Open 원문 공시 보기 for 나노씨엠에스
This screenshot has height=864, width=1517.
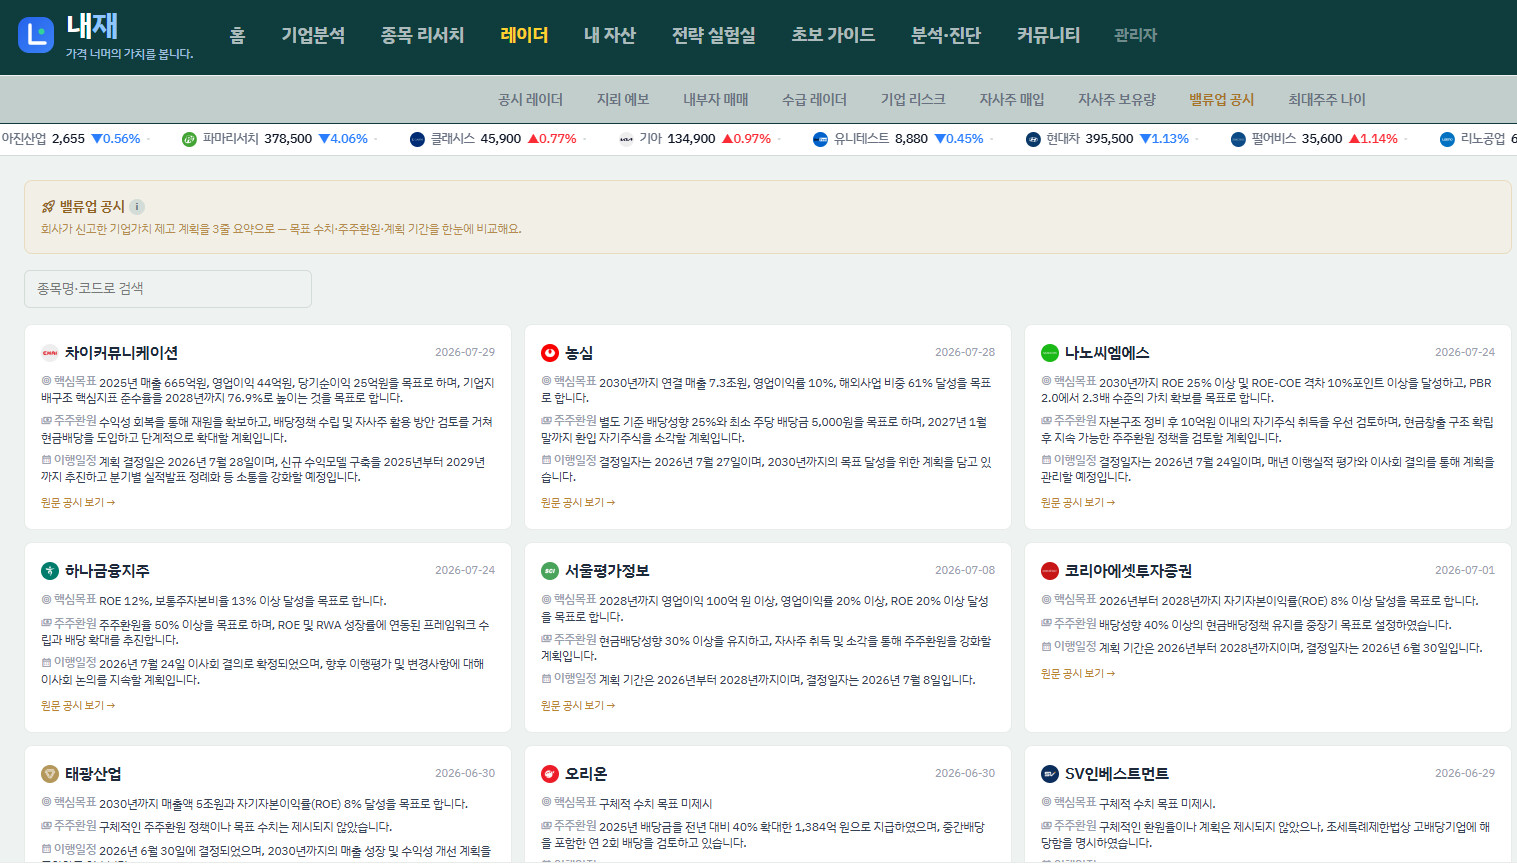point(1078,503)
